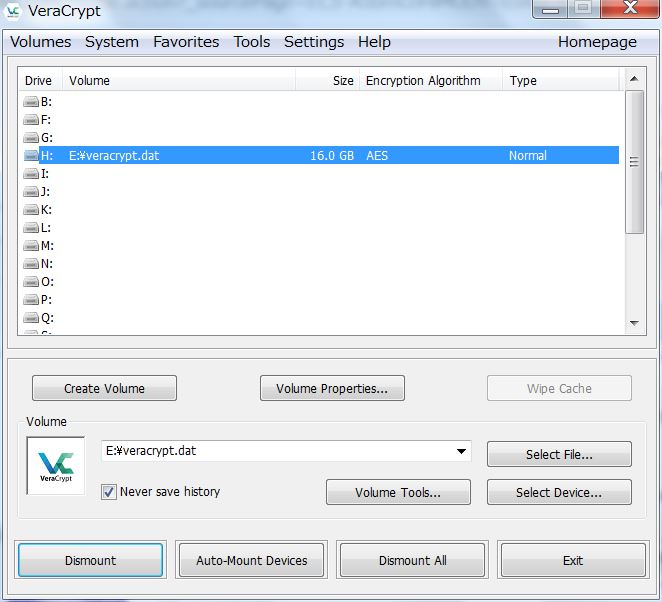Open the Homepage menu item
The width and height of the screenshot is (662, 602).
click(597, 42)
